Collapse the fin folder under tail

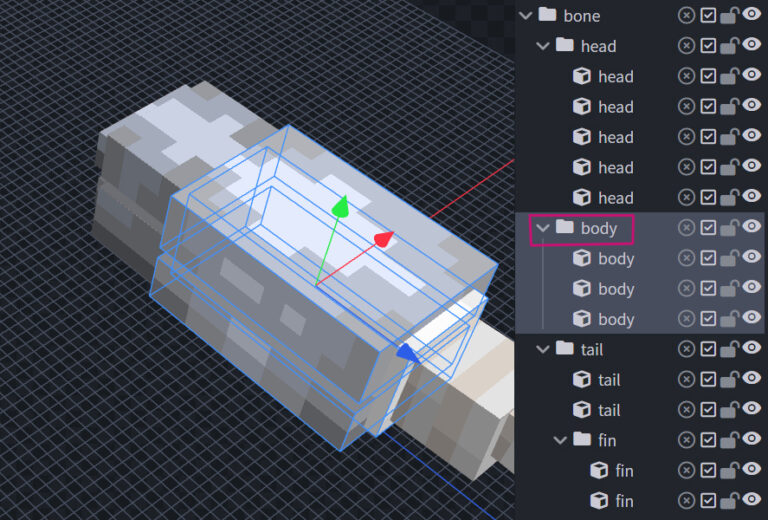561,439
